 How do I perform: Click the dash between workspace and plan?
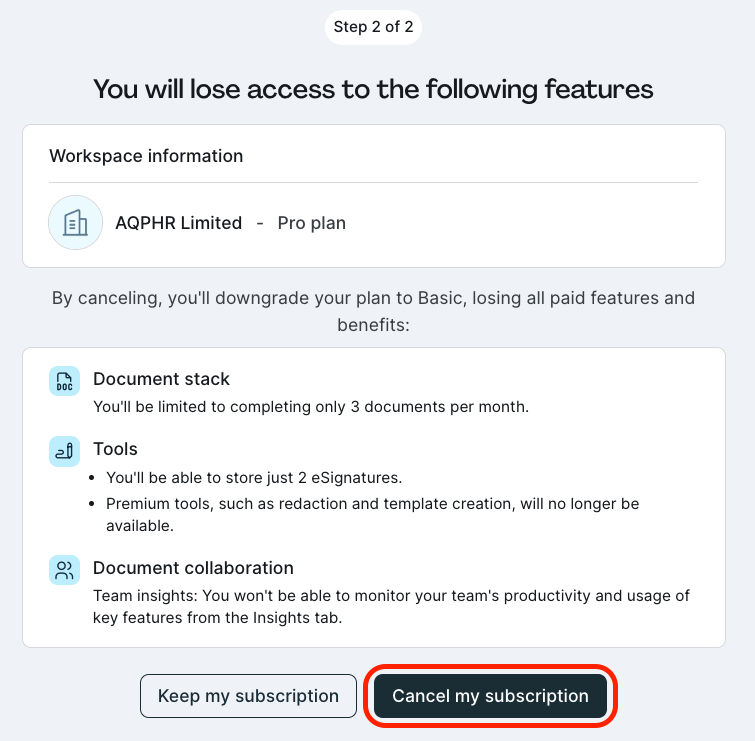tap(260, 223)
